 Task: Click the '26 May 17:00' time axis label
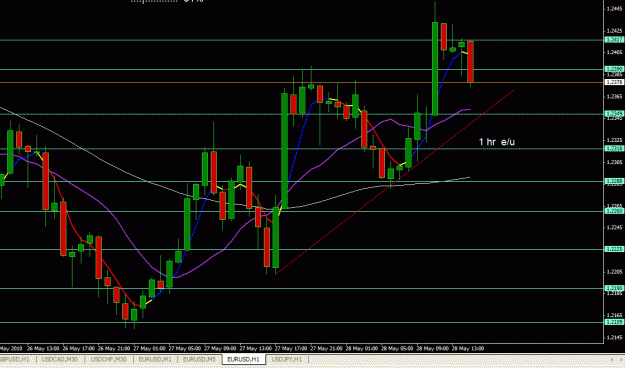(78, 348)
